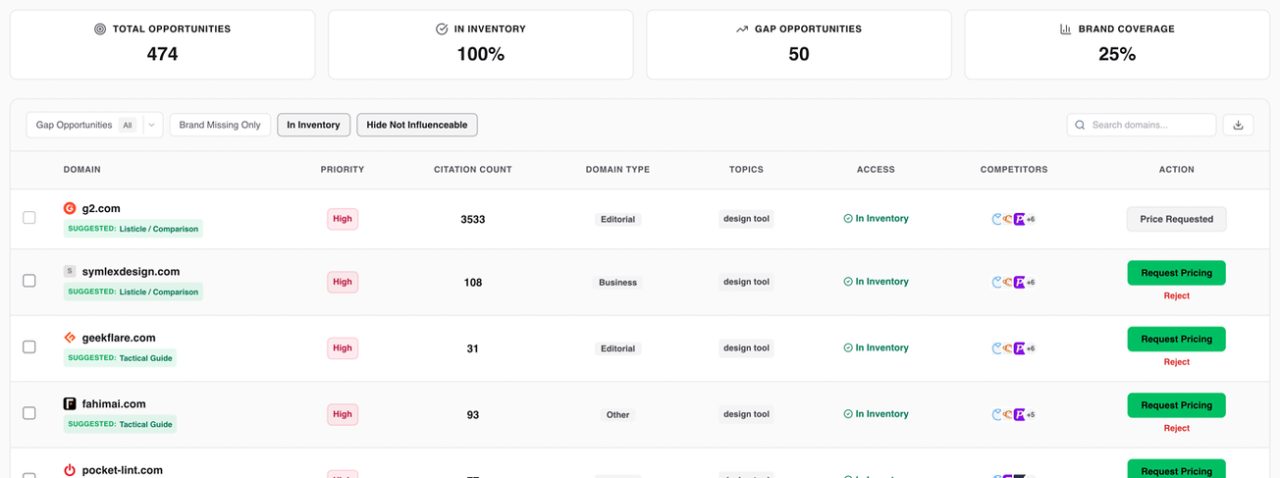Toggle Hide Not Influenceable filter
Image resolution: width=1280 pixels, height=478 pixels.
[x=417, y=125]
